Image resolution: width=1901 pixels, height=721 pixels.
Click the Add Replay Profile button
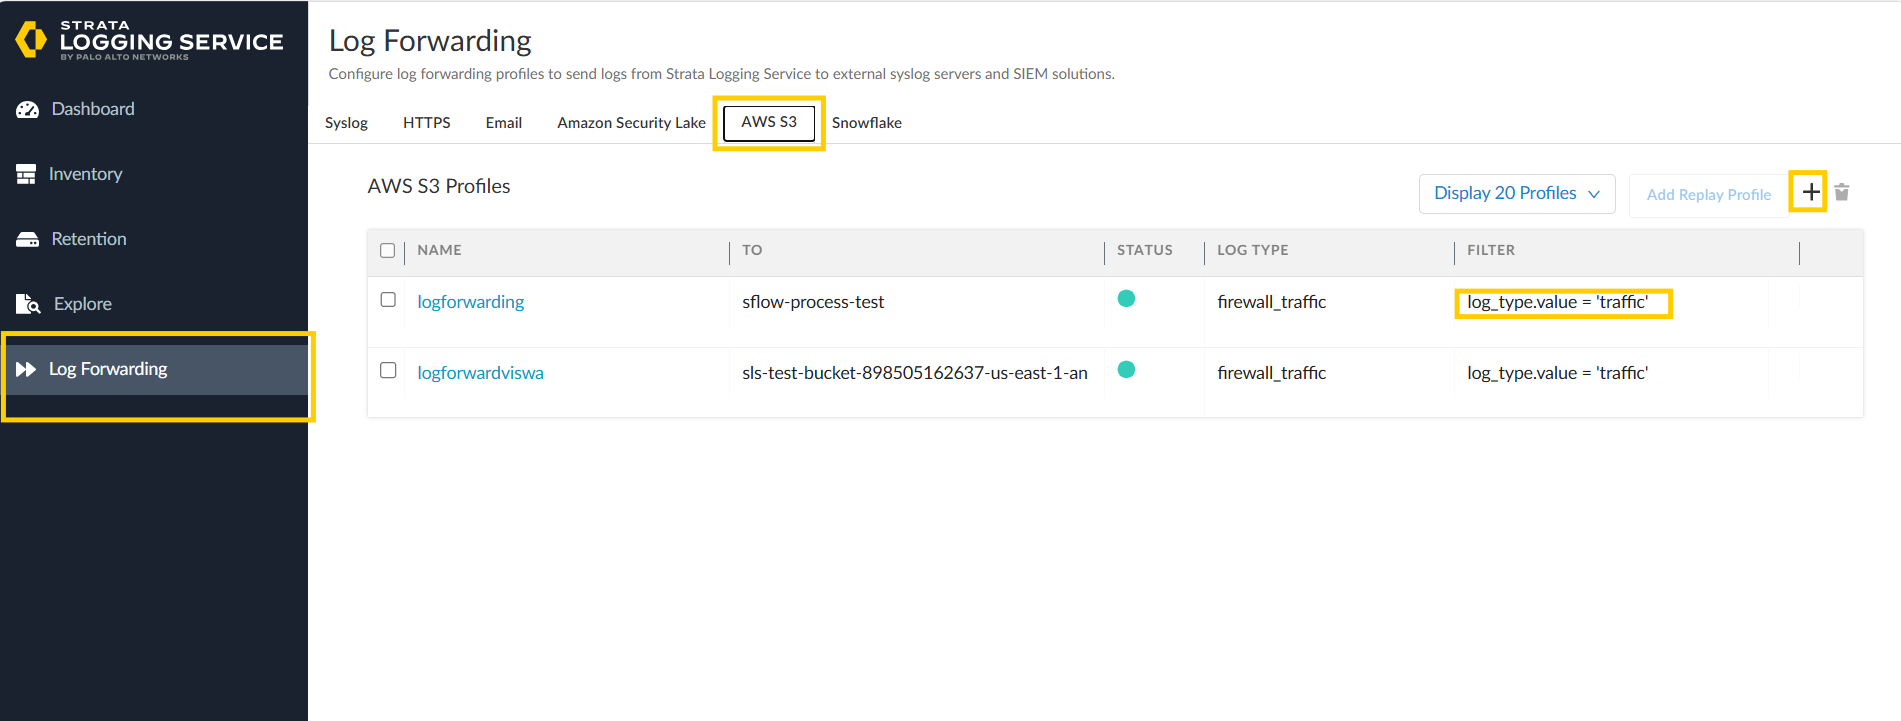(1709, 195)
